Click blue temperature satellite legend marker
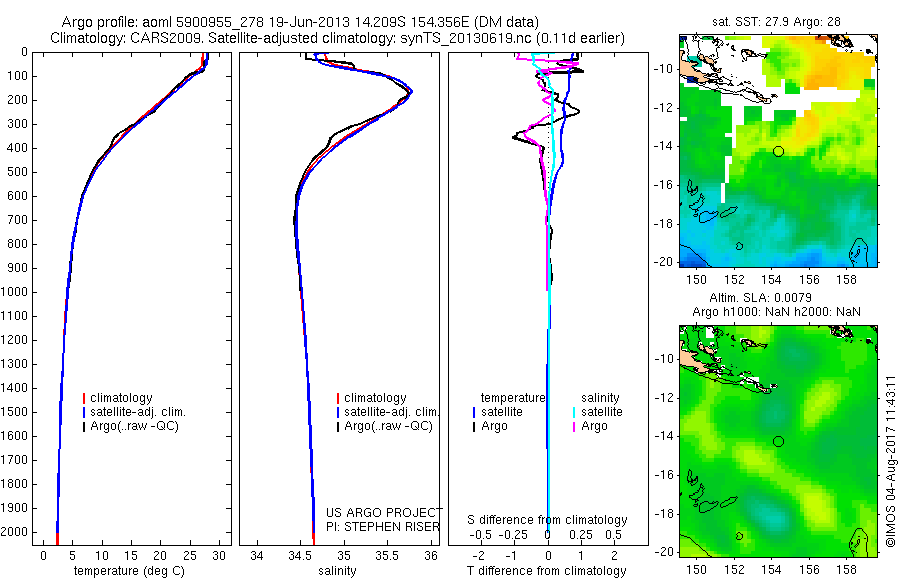Image resolution: width=900 pixels, height=580 pixels. coord(474,412)
